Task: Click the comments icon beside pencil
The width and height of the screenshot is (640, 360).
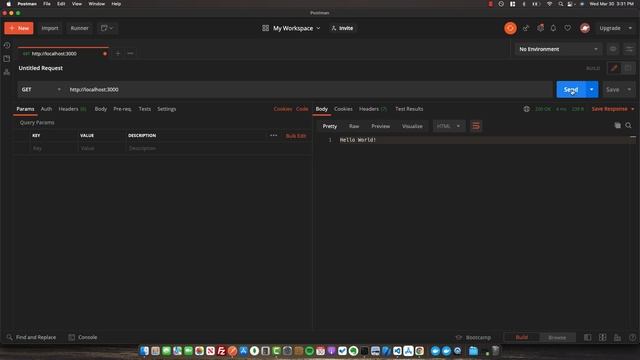Action: pos(628,68)
